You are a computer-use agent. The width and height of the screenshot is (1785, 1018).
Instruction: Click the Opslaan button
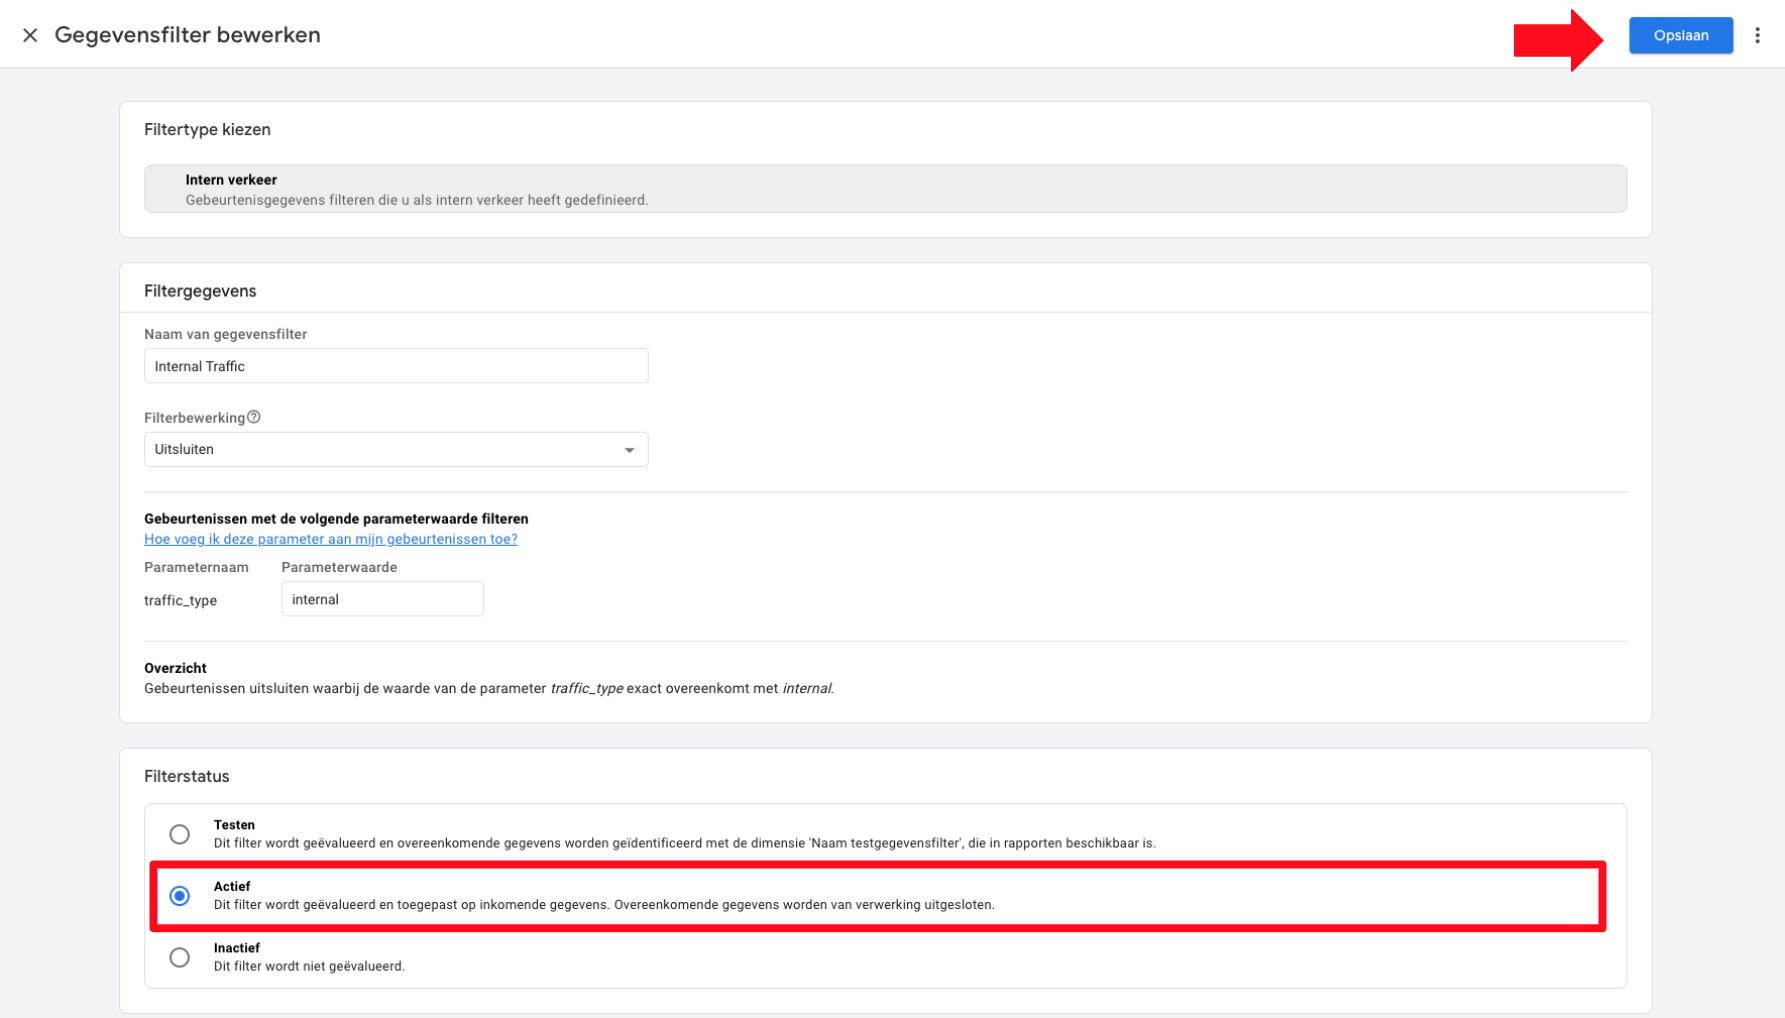coord(1680,35)
